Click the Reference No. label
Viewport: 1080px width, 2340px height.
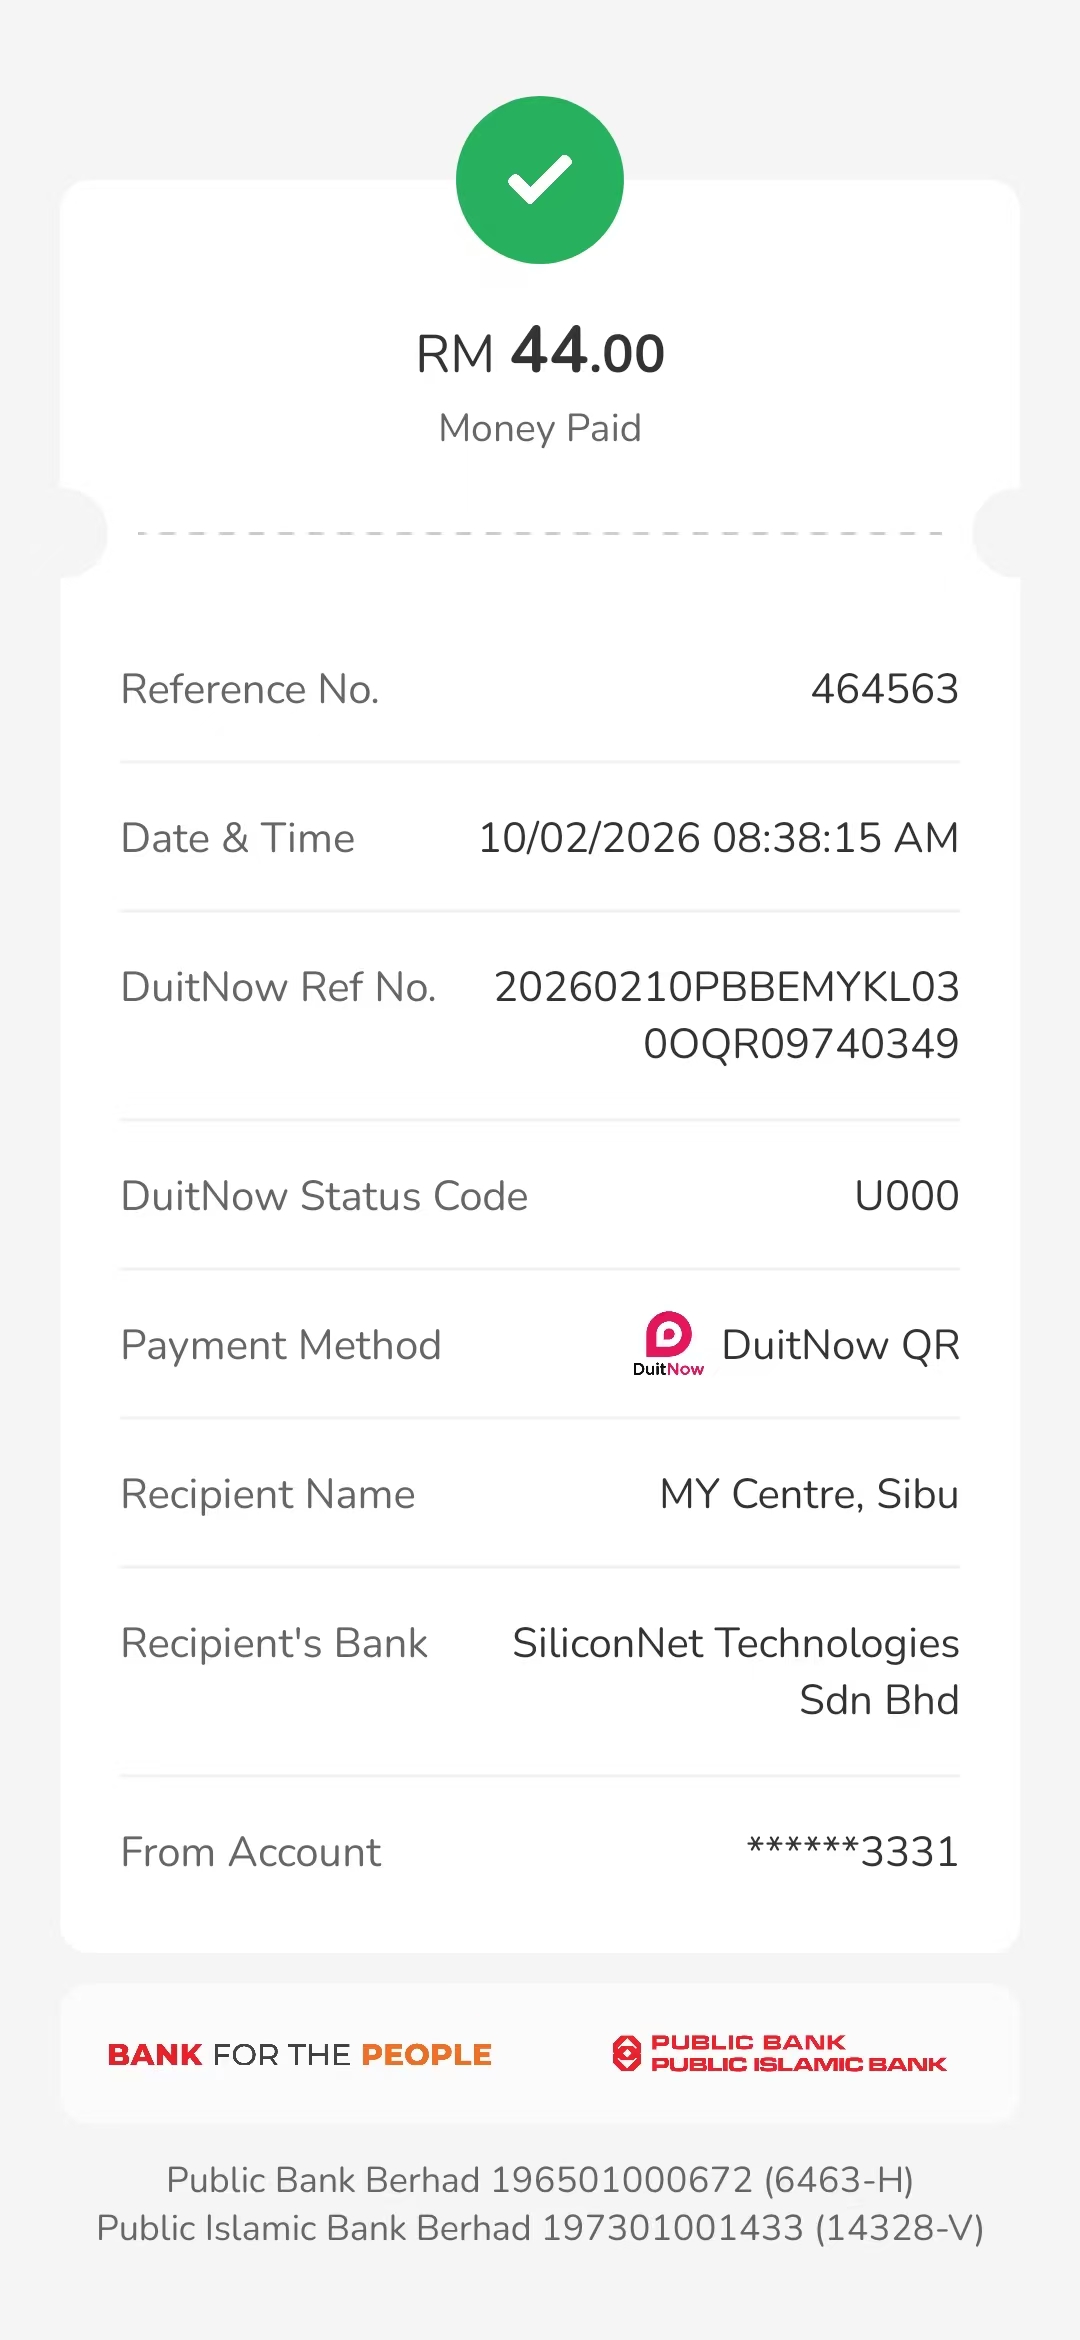(250, 689)
